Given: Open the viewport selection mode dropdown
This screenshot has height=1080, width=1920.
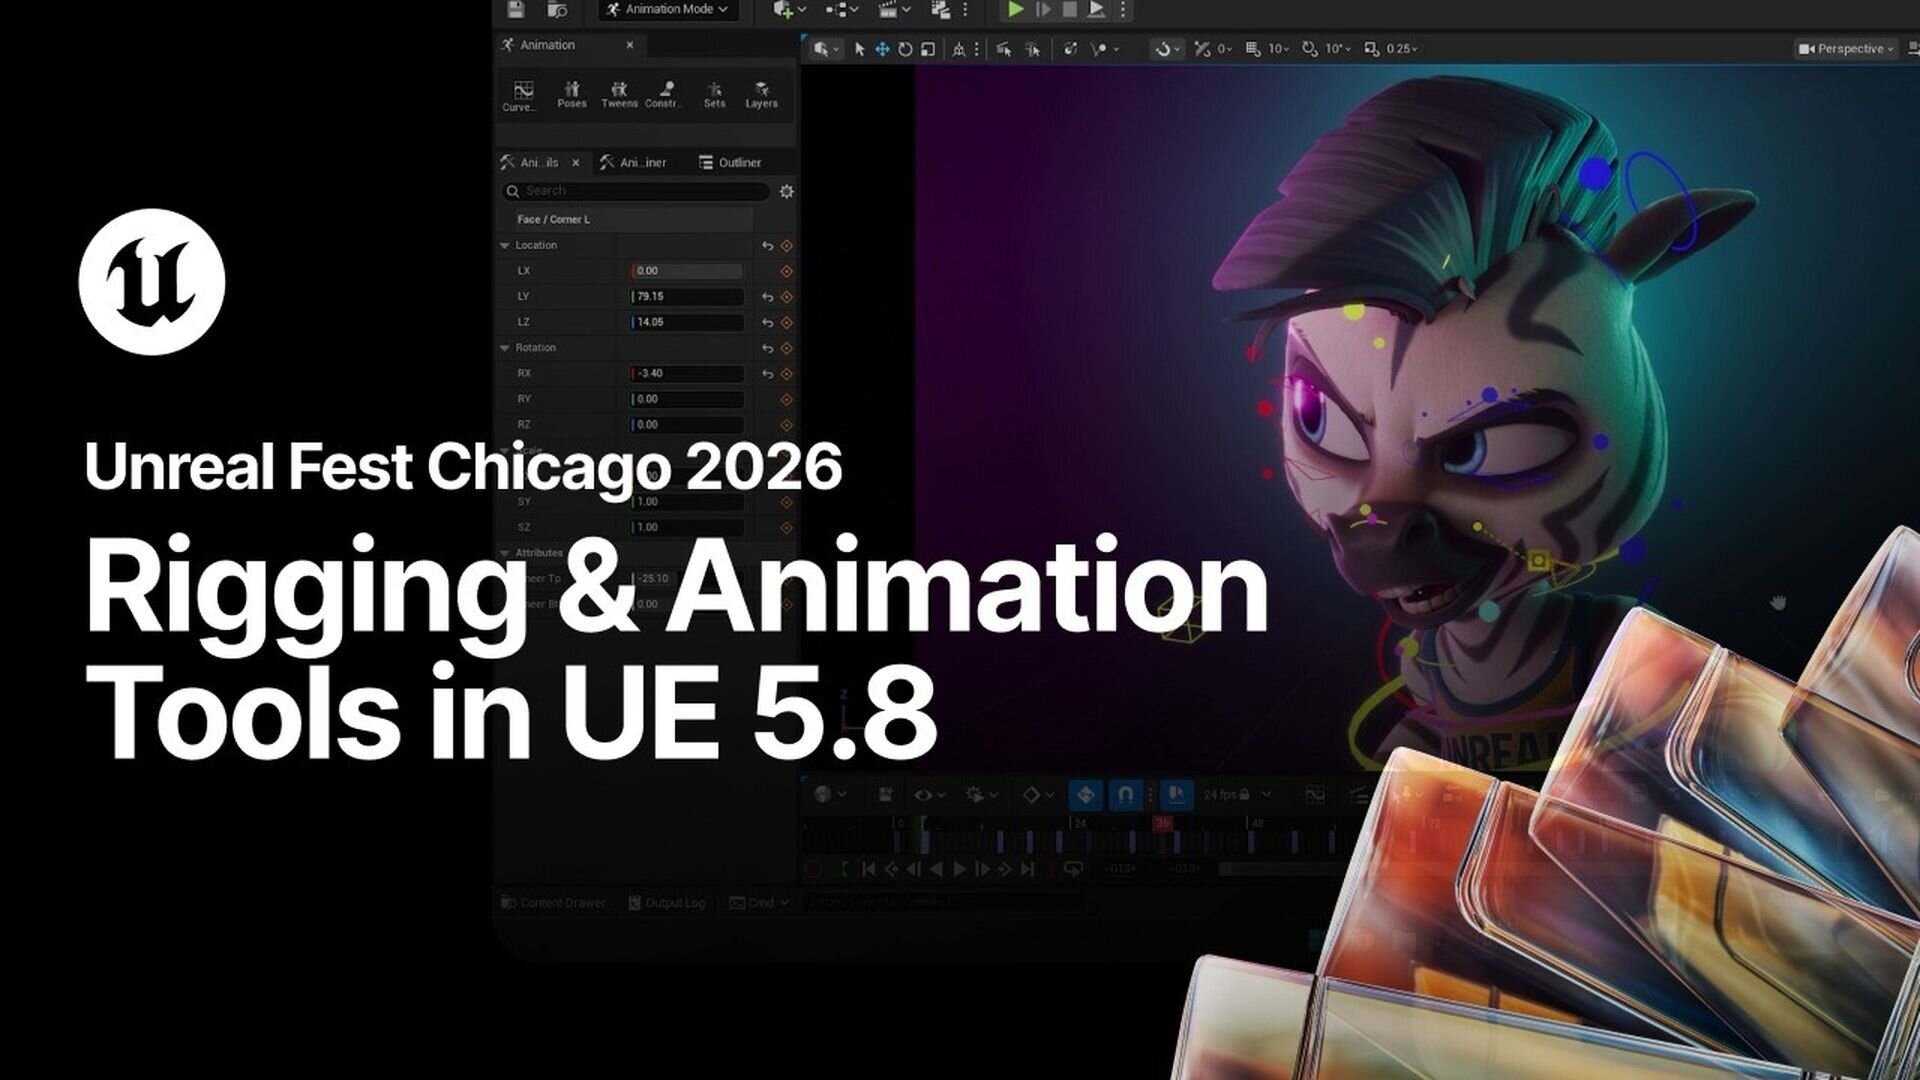Looking at the screenshot, I should point(826,49).
